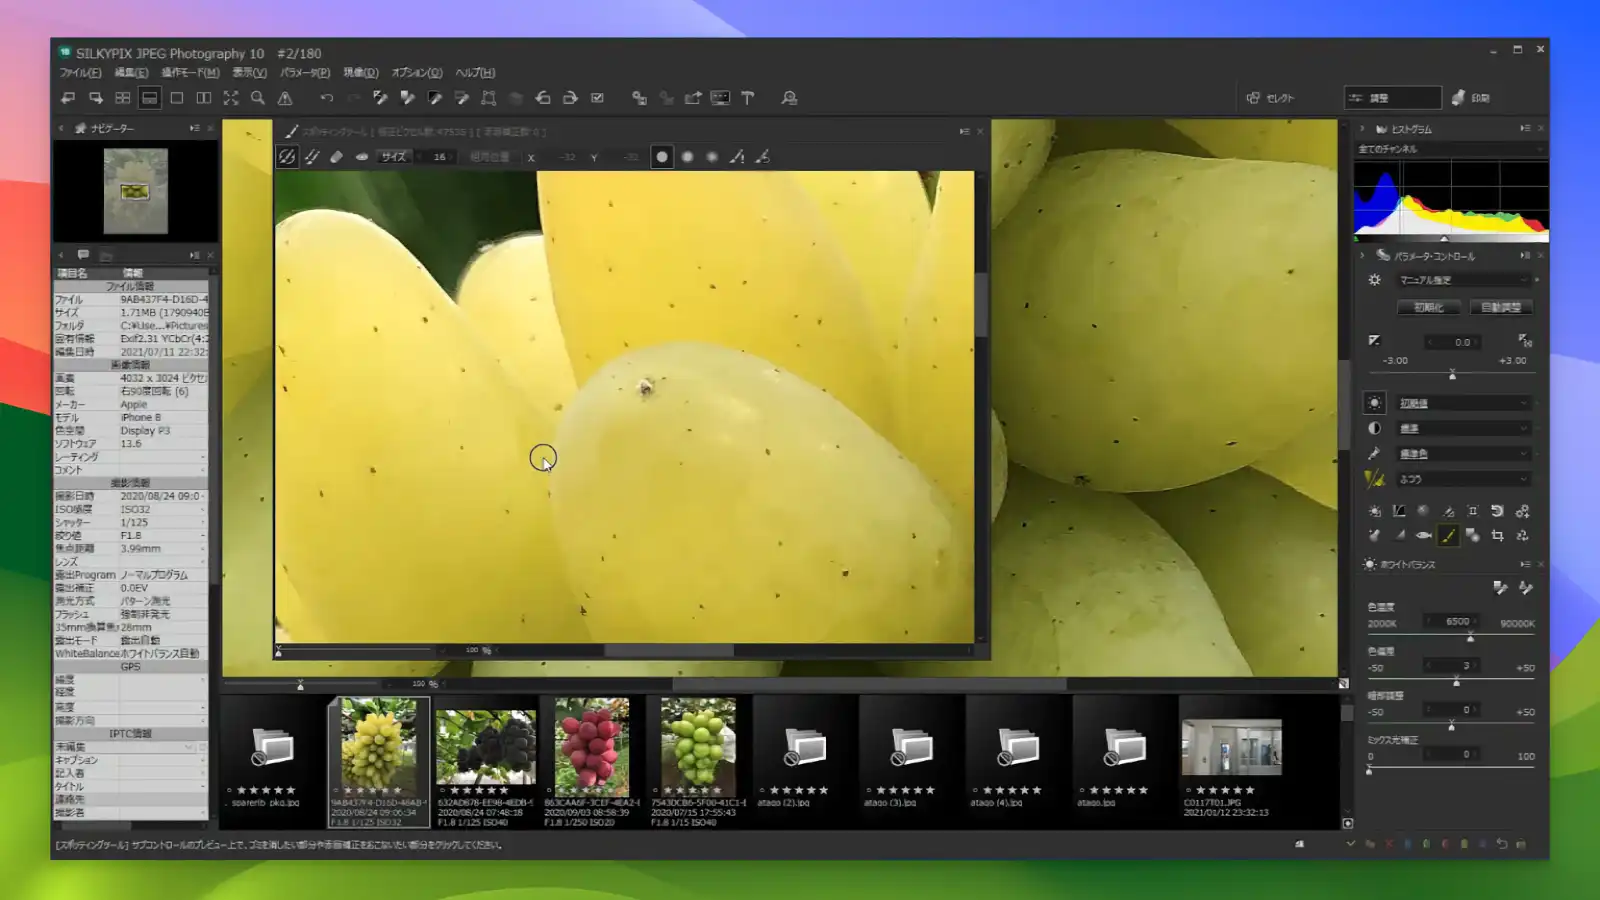Click the 初期化 button
This screenshot has height=900, width=1600.
point(1428,308)
